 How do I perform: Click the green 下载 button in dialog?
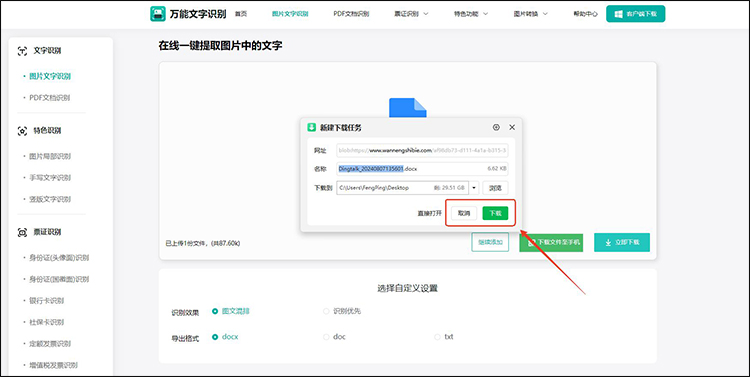click(495, 213)
